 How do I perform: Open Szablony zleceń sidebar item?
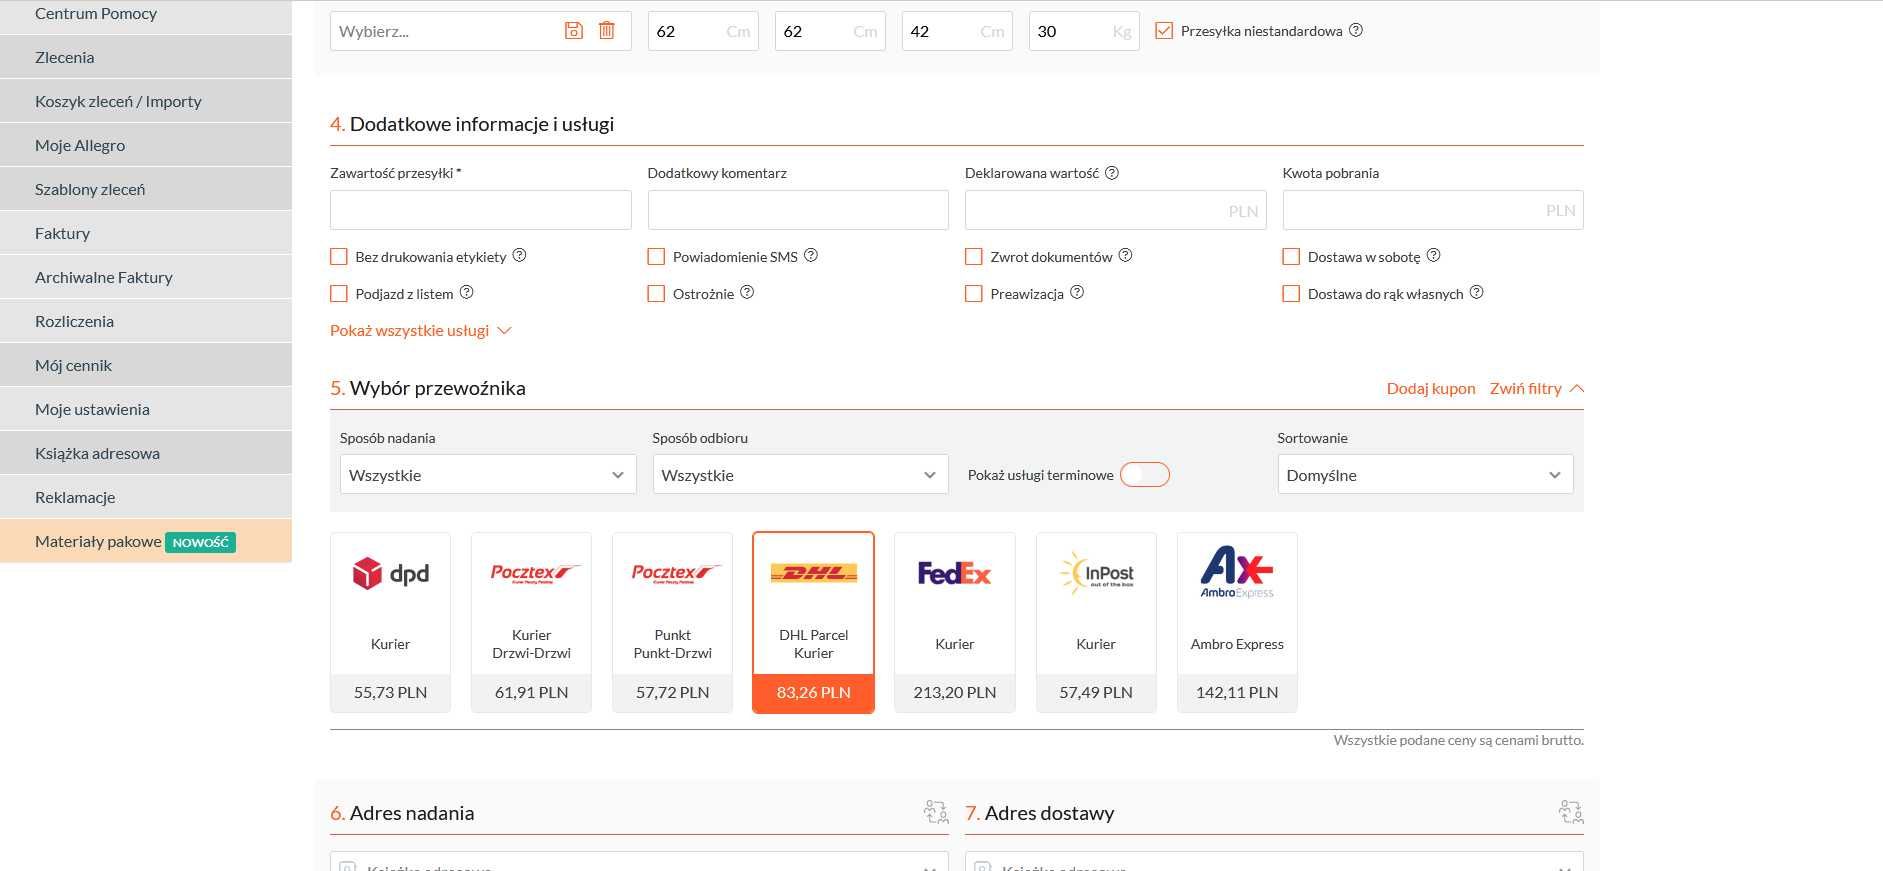(x=146, y=189)
